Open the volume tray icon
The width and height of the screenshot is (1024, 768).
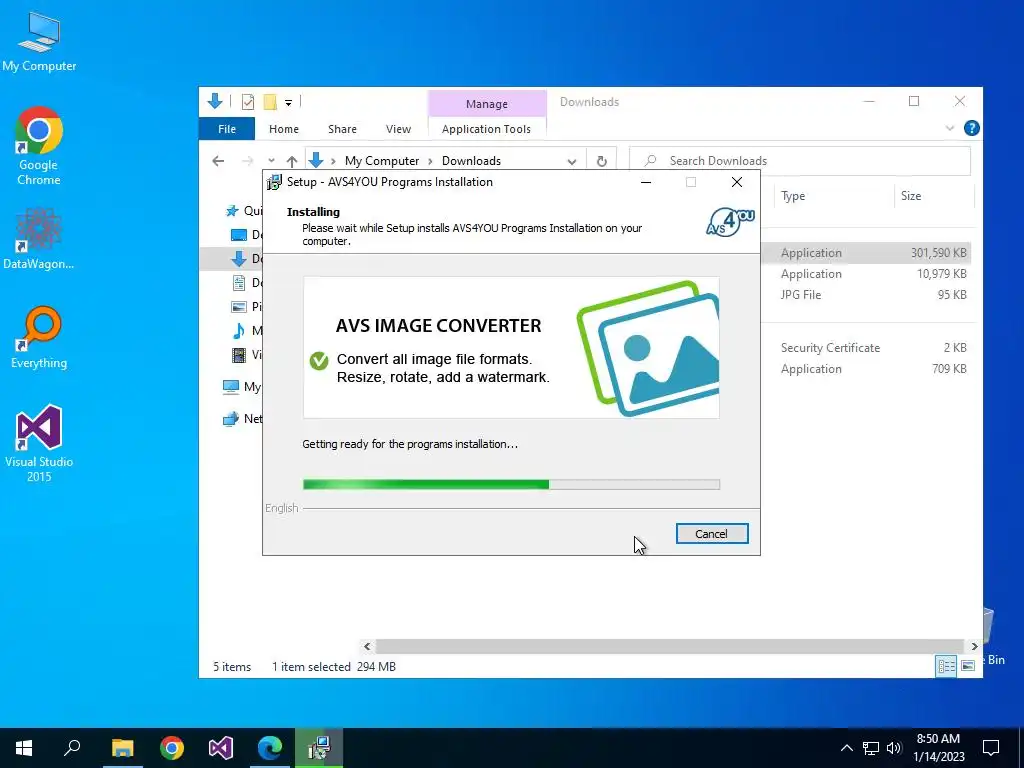[x=894, y=748]
